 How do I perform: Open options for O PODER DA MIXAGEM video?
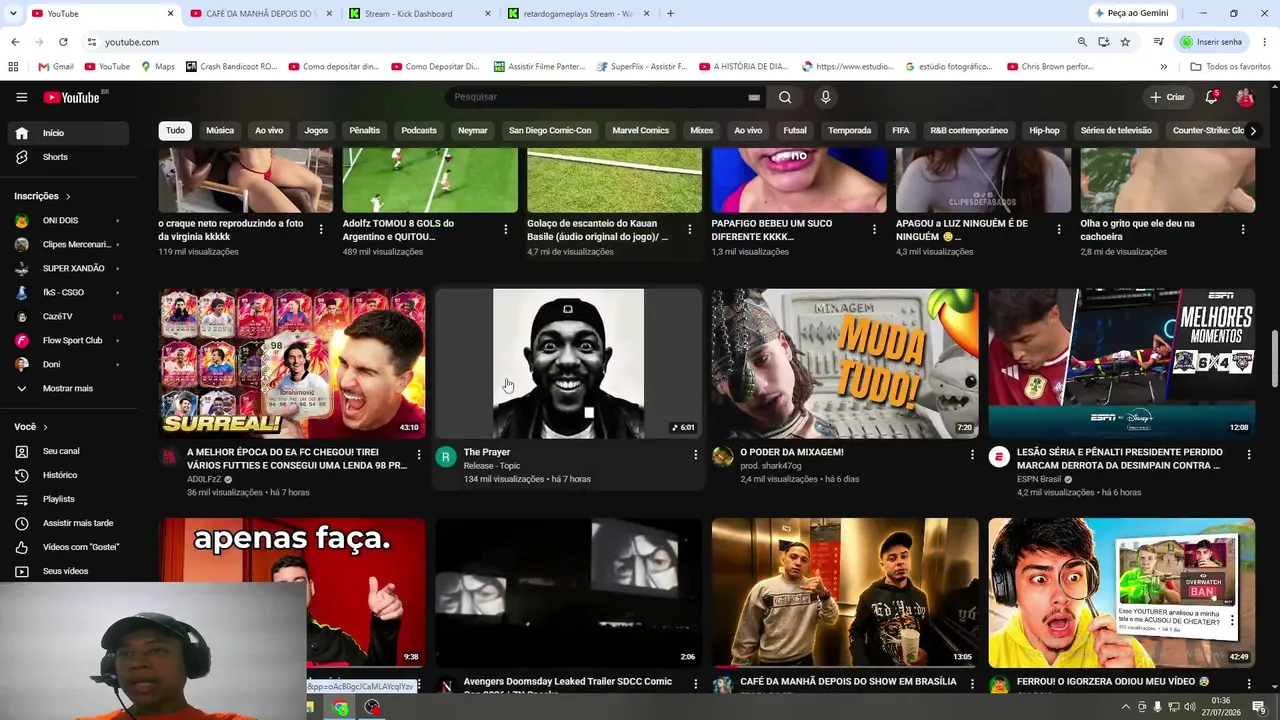(972, 455)
